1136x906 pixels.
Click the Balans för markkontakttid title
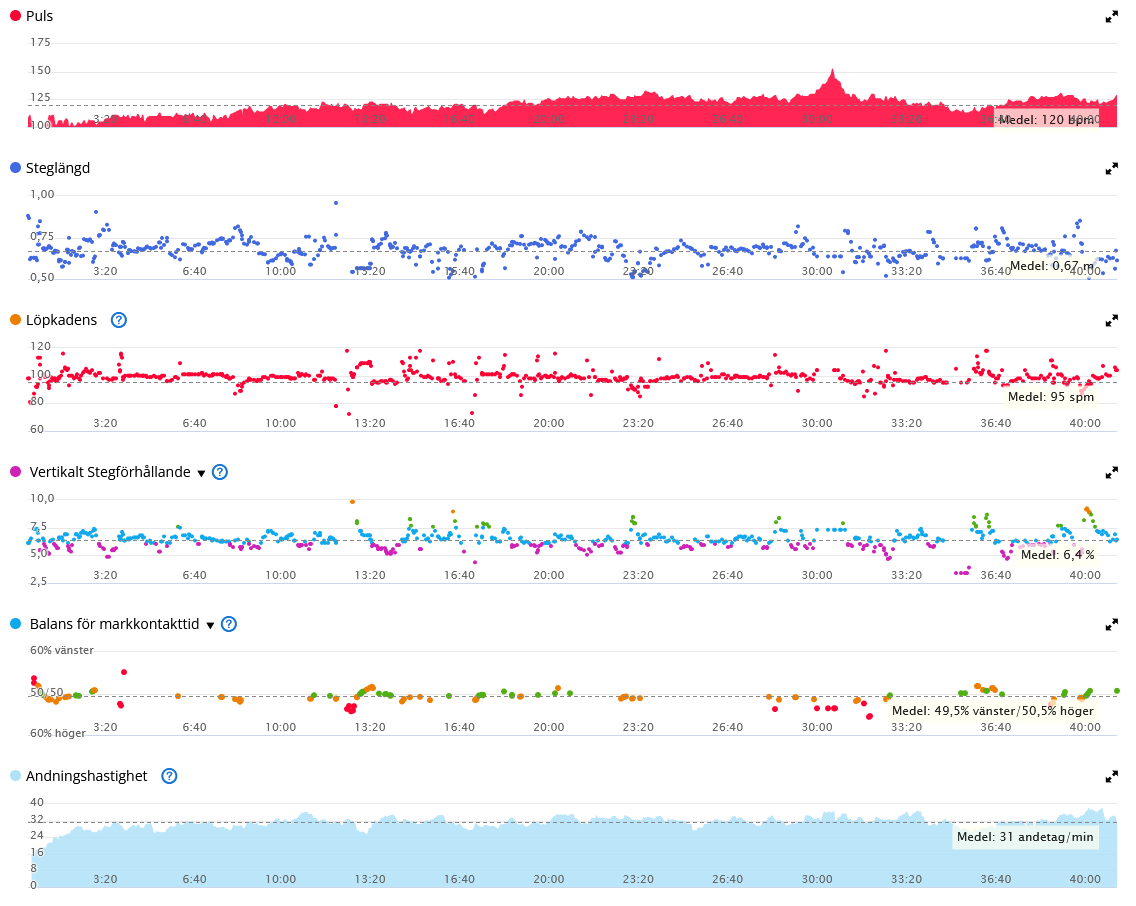coord(114,624)
